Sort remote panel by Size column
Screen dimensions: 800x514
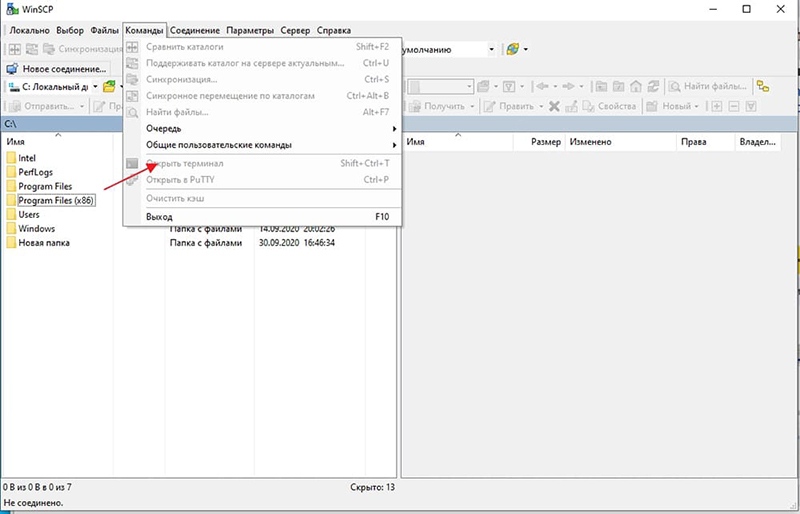click(545, 143)
